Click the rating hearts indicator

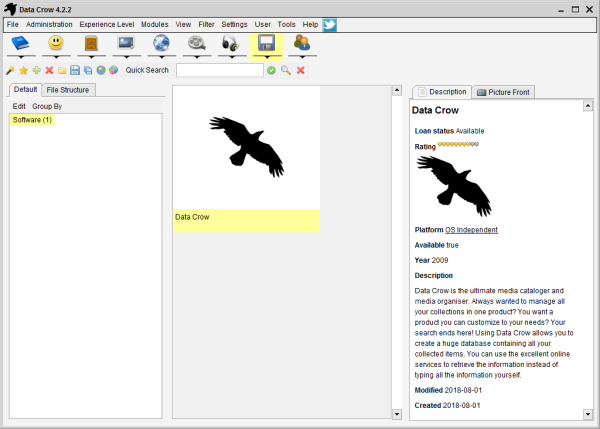coord(458,144)
